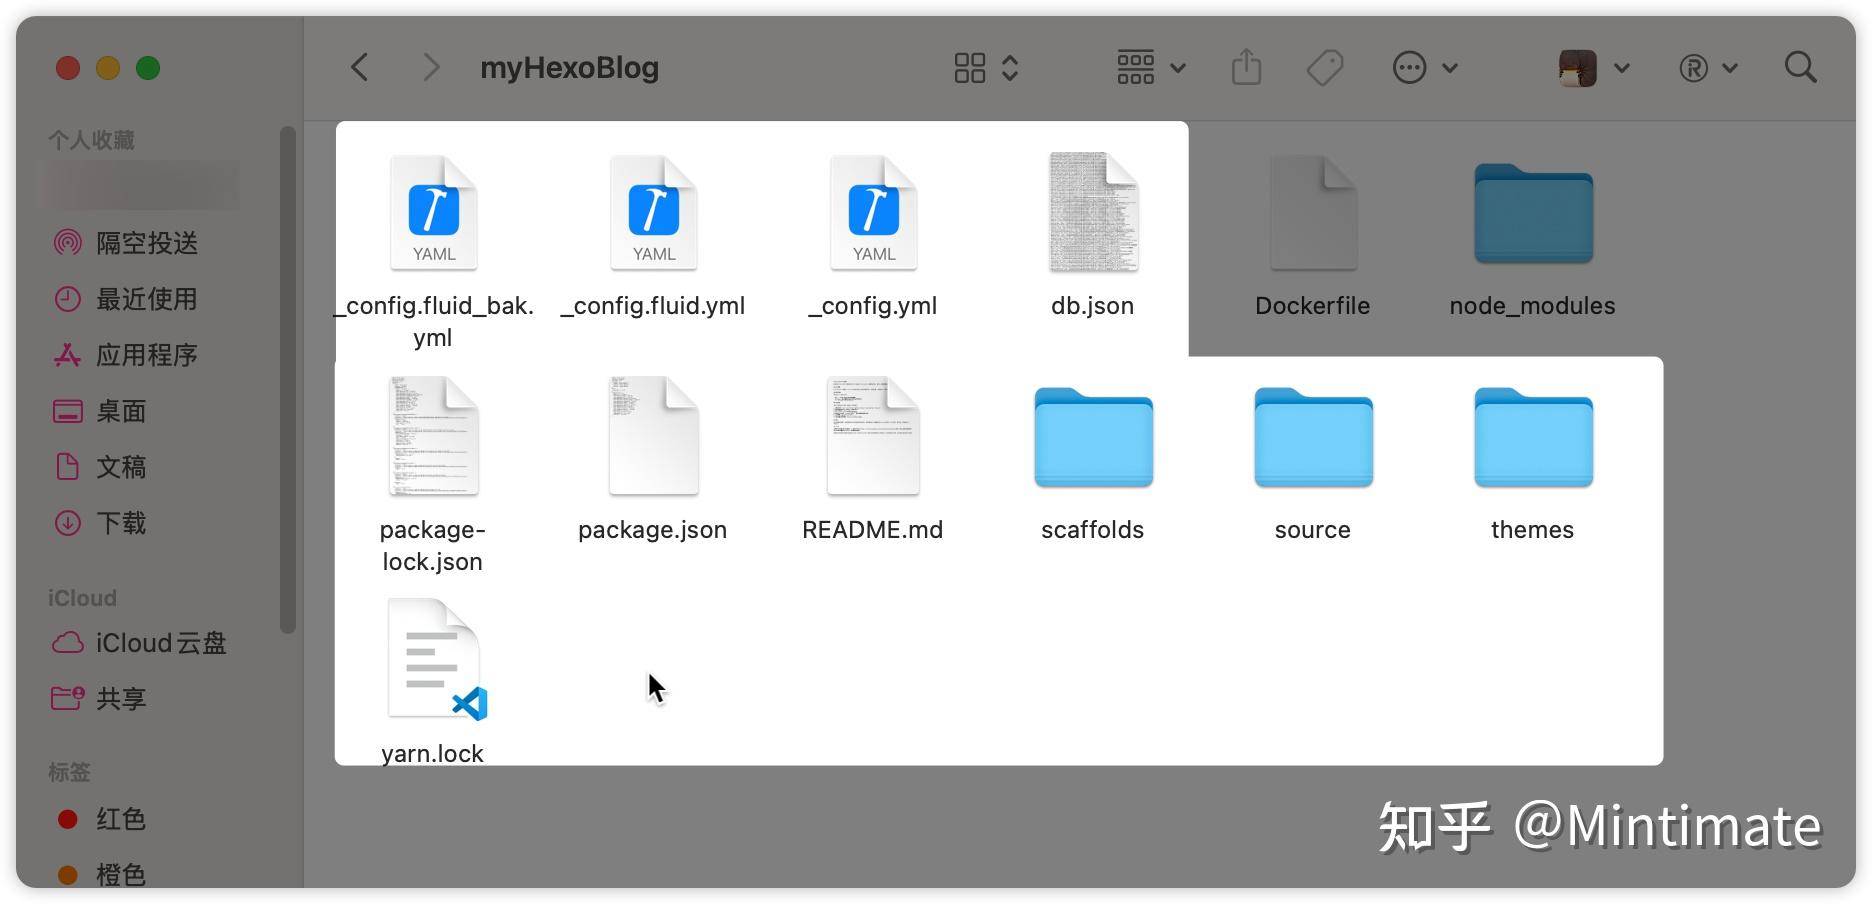Open the ellipsis action menu icon

[x=1410, y=68]
